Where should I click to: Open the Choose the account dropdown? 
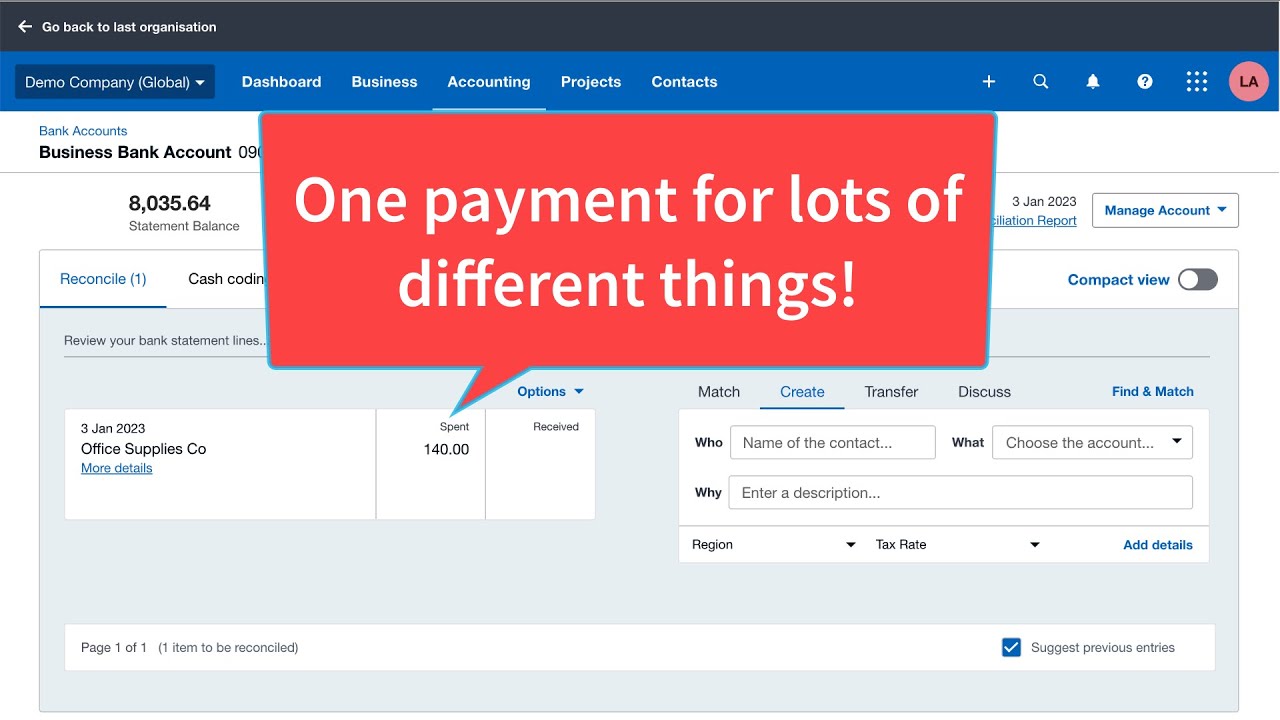click(1092, 442)
